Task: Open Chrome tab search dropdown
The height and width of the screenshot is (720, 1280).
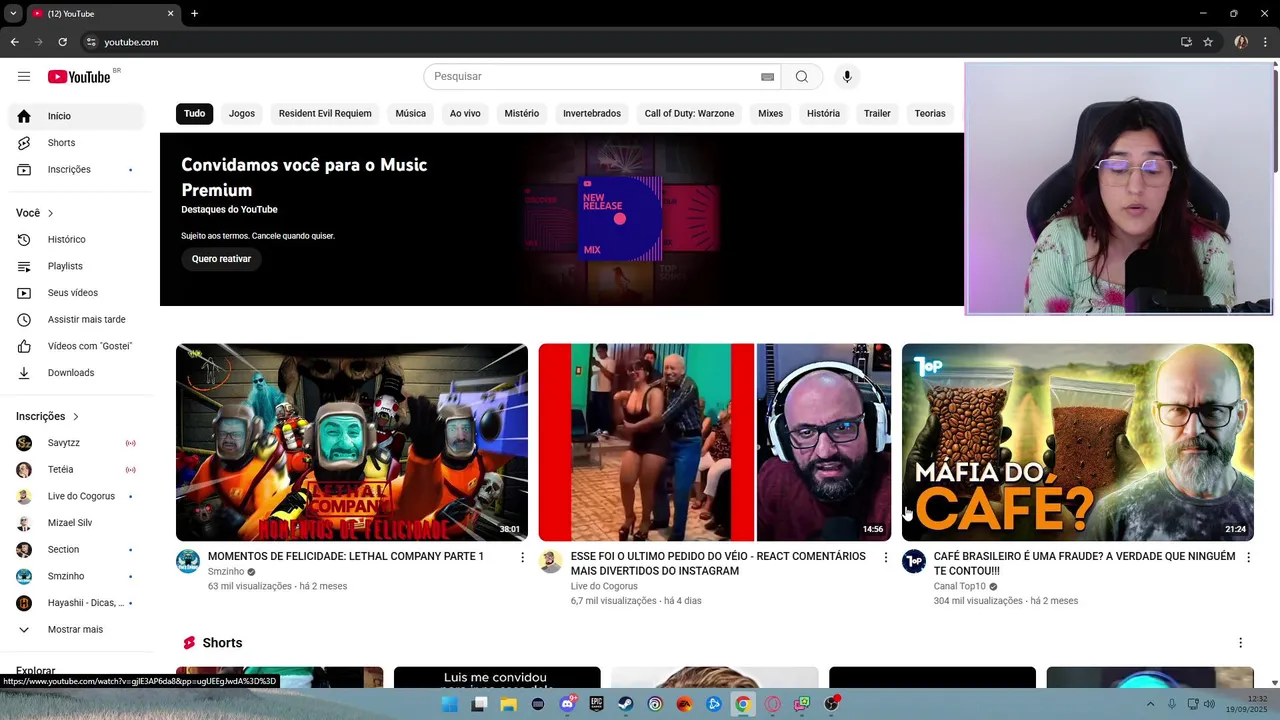Action: [13, 14]
